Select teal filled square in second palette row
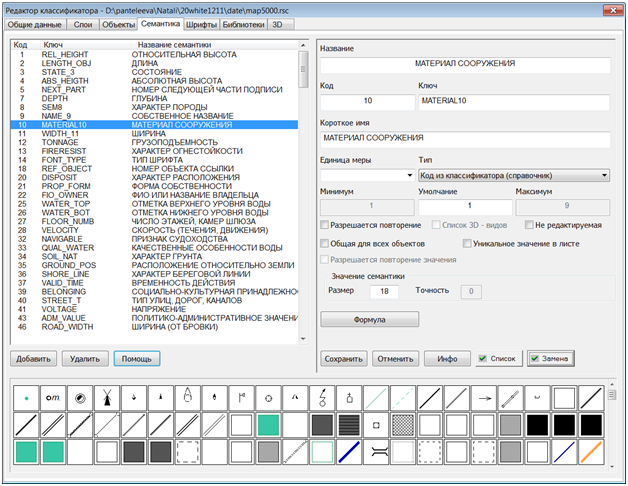This screenshot has height=486, width=628. point(268,424)
